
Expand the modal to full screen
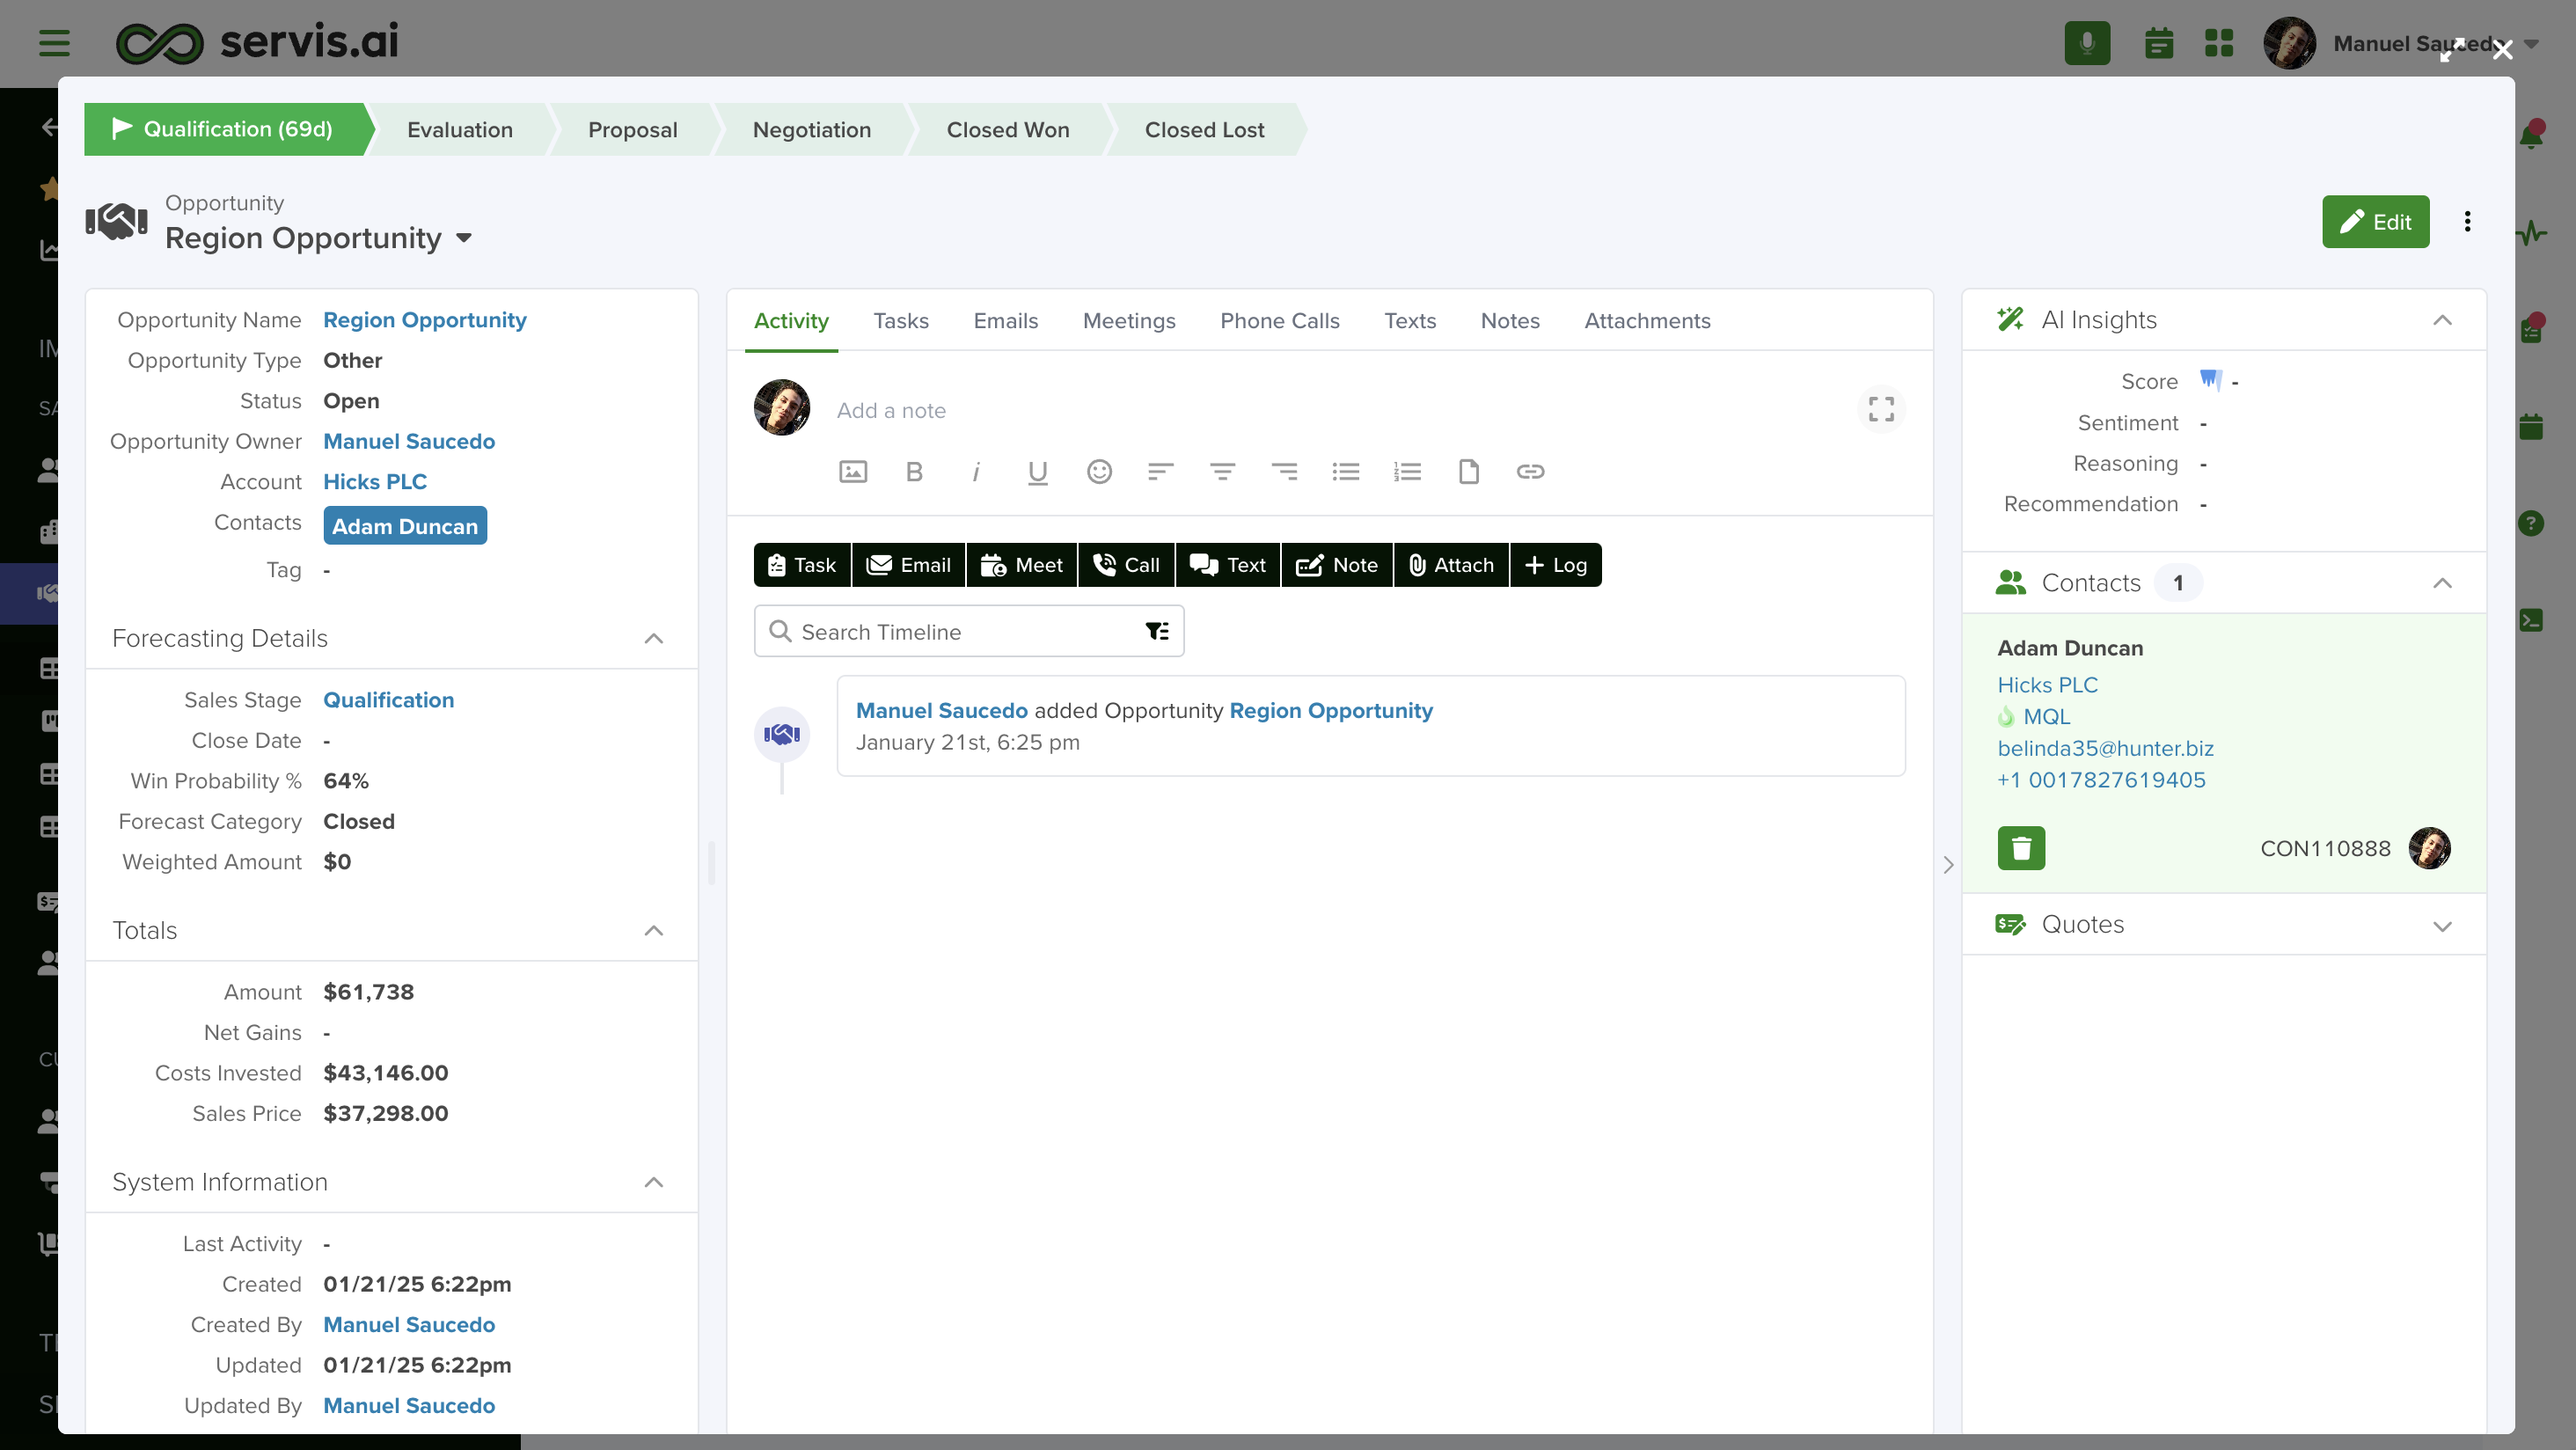point(2450,50)
